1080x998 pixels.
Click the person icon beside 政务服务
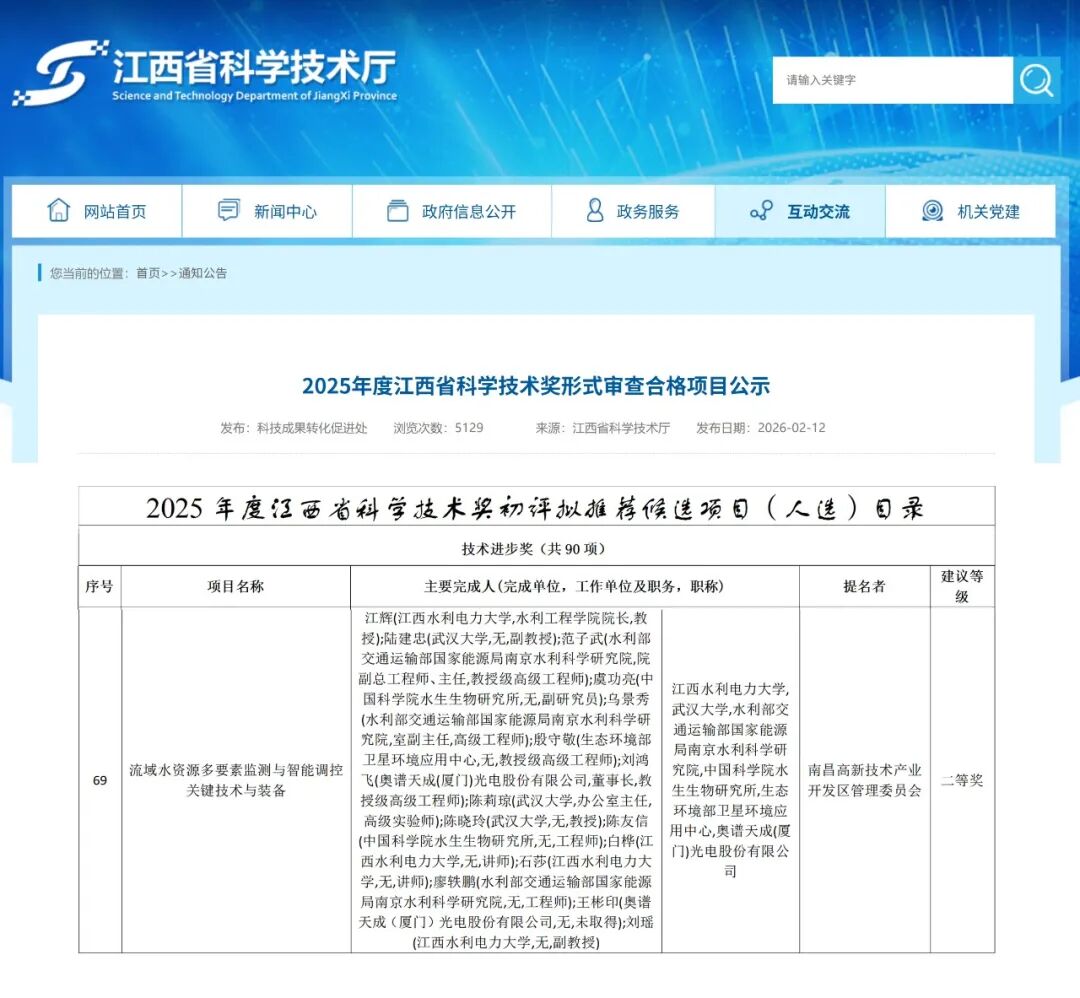(x=595, y=210)
